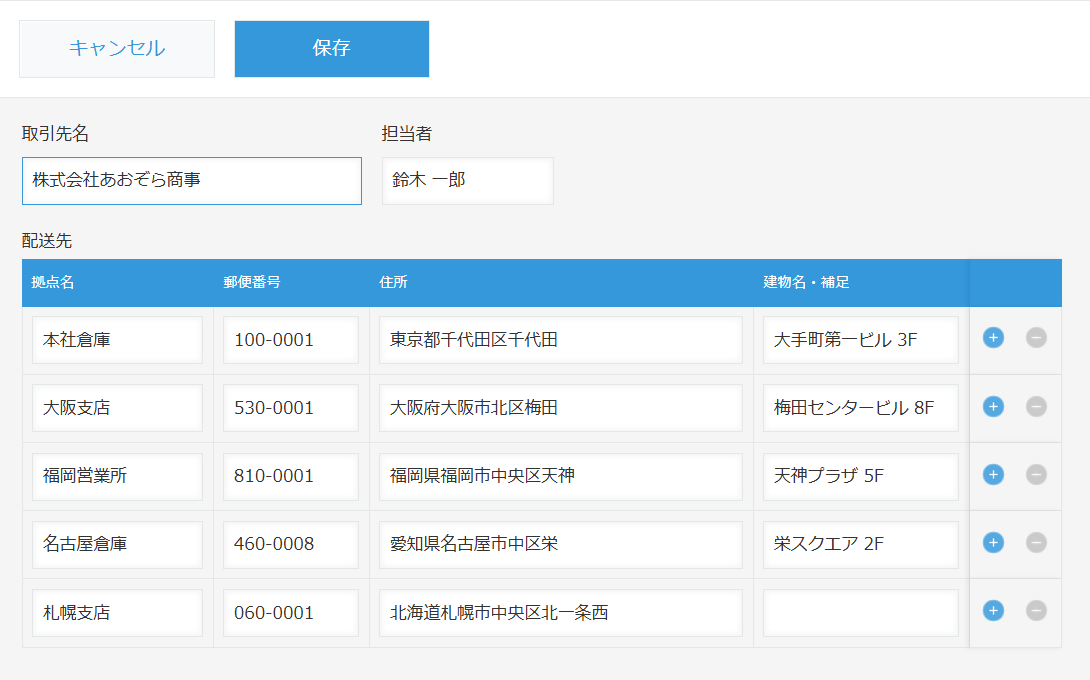Save the form with 保存
1090x680 pixels.
coord(332,49)
